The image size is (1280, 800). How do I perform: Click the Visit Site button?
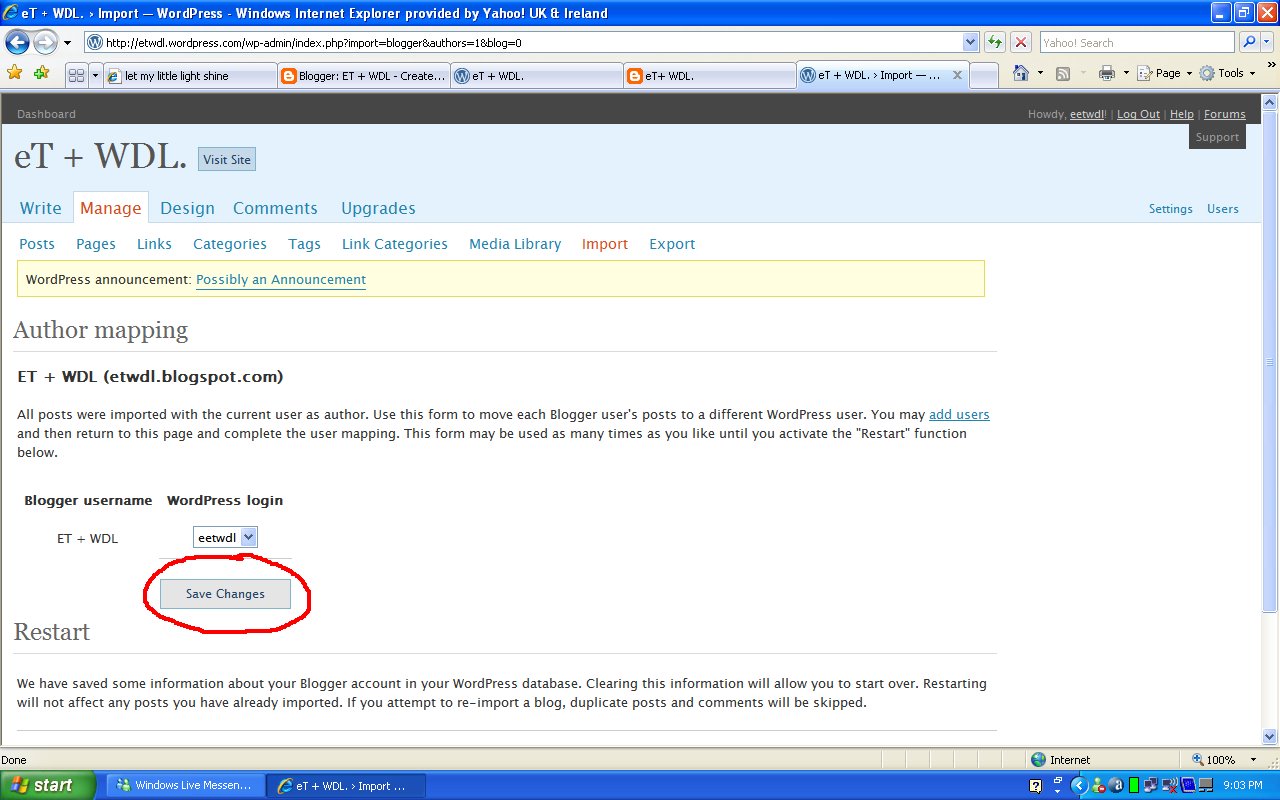point(227,159)
